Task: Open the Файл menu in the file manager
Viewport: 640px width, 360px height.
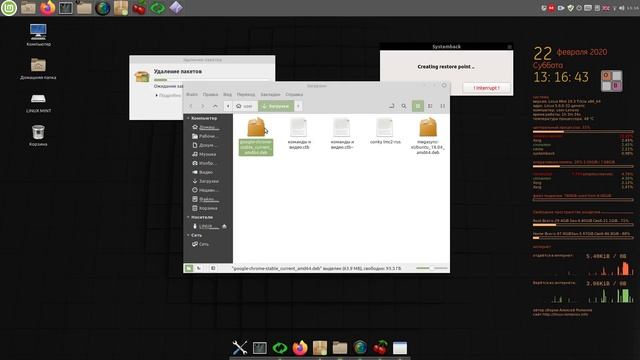Action: point(191,94)
